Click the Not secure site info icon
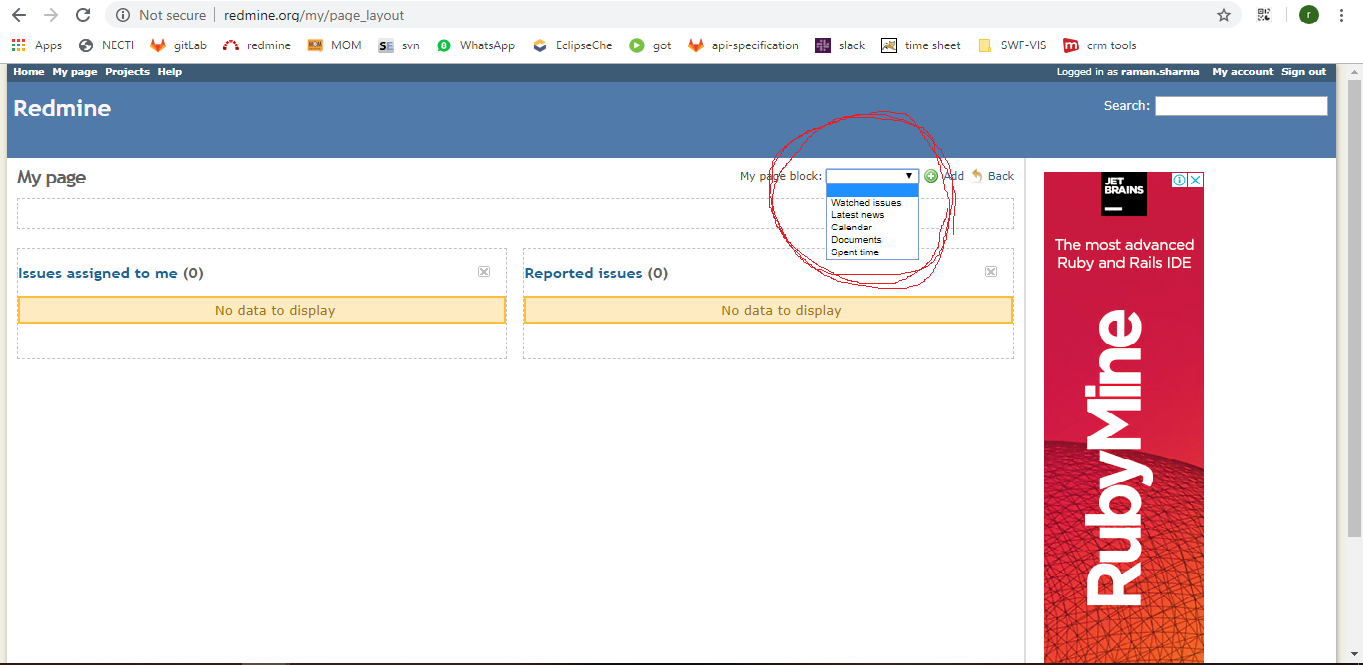The image size is (1363, 665). [x=123, y=15]
